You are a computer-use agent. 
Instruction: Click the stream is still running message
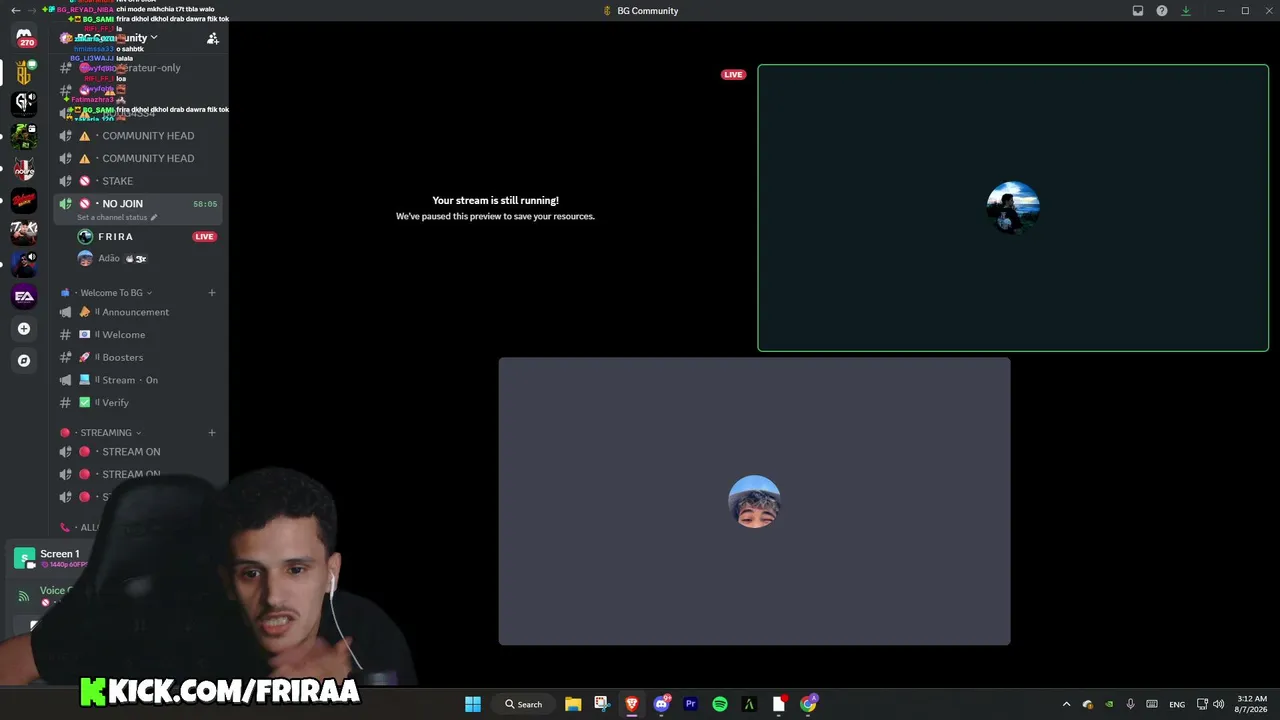495,201
